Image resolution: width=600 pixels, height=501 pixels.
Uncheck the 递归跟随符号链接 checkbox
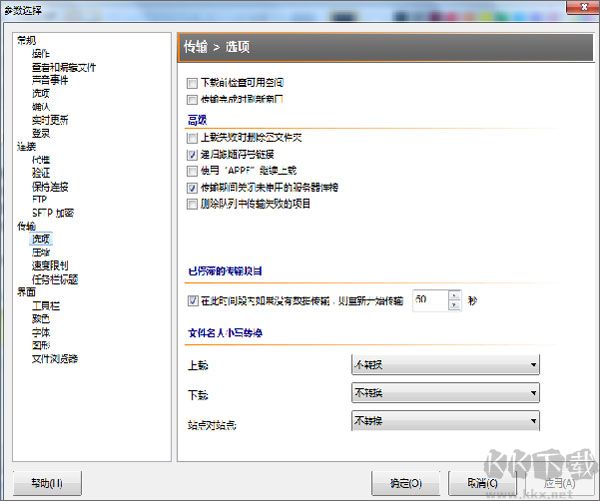click(x=192, y=155)
